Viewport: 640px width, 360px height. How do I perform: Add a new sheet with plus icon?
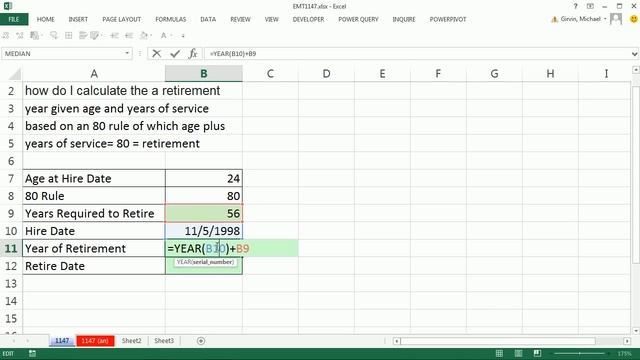[x=201, y=341]
